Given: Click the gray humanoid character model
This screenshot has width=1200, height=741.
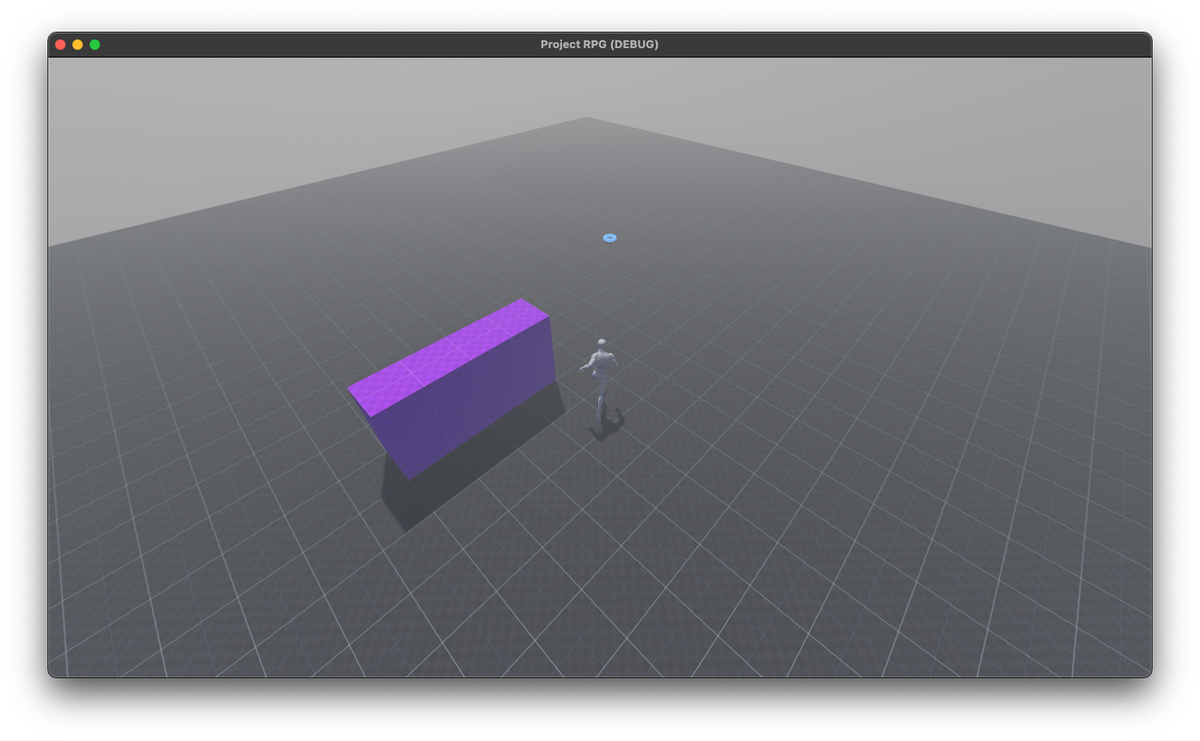Looking at the screenshot, I should (x=600, y=381).
